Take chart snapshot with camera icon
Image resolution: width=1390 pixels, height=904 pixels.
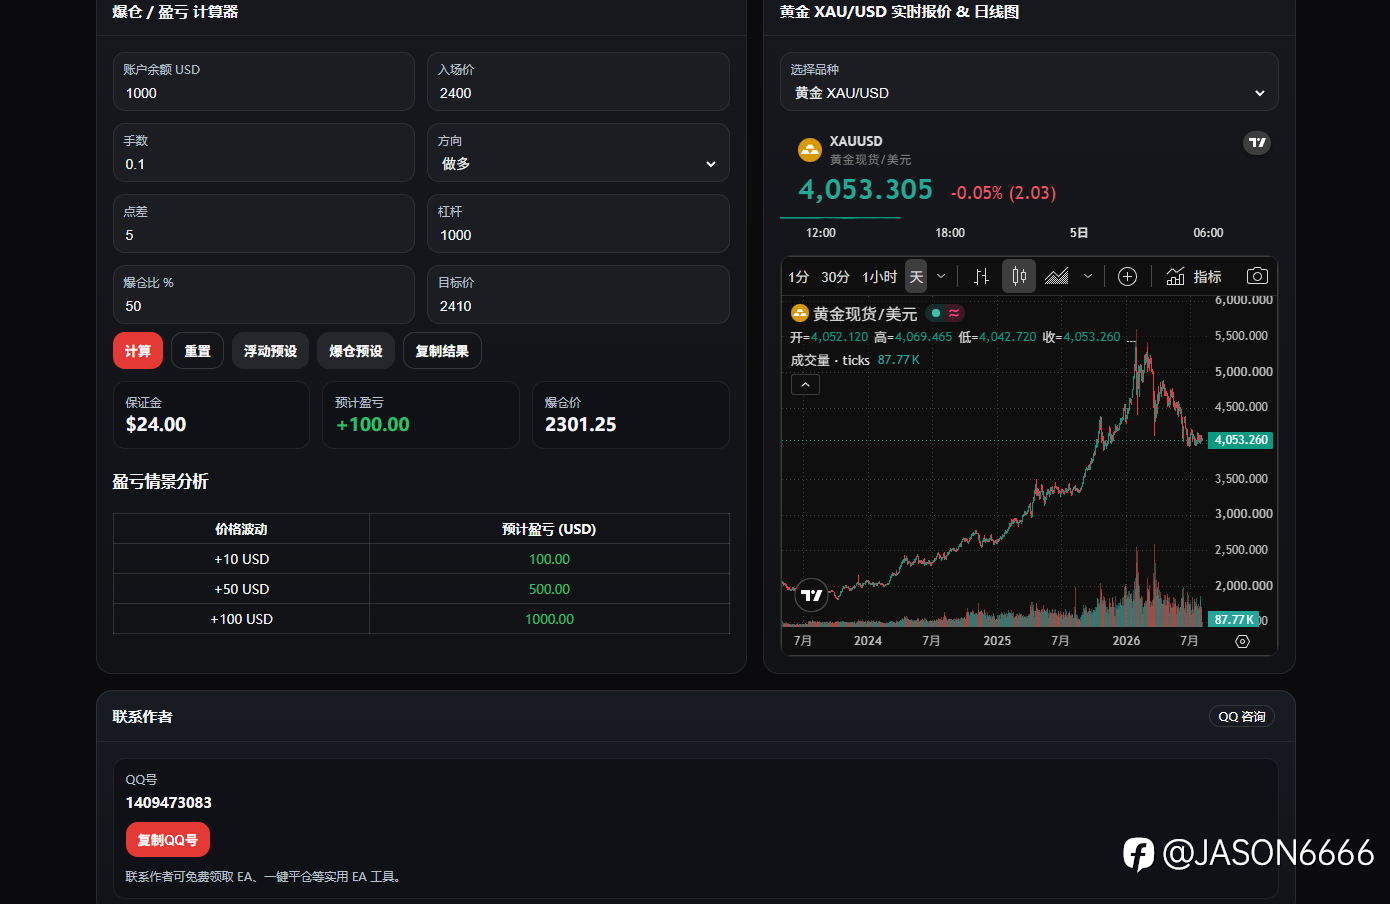coord(1257,276)
